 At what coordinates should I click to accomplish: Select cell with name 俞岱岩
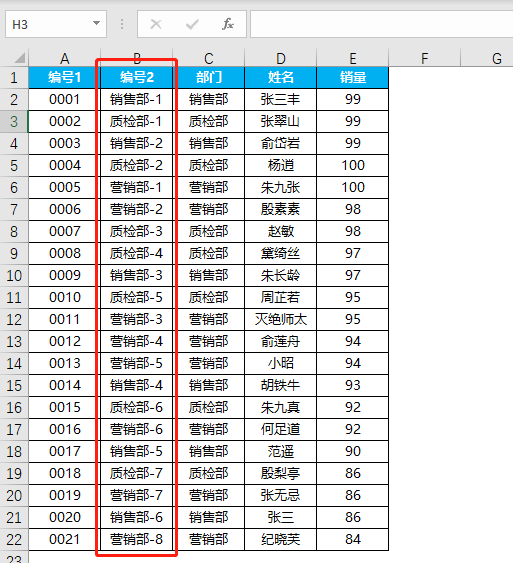[281, 144]
